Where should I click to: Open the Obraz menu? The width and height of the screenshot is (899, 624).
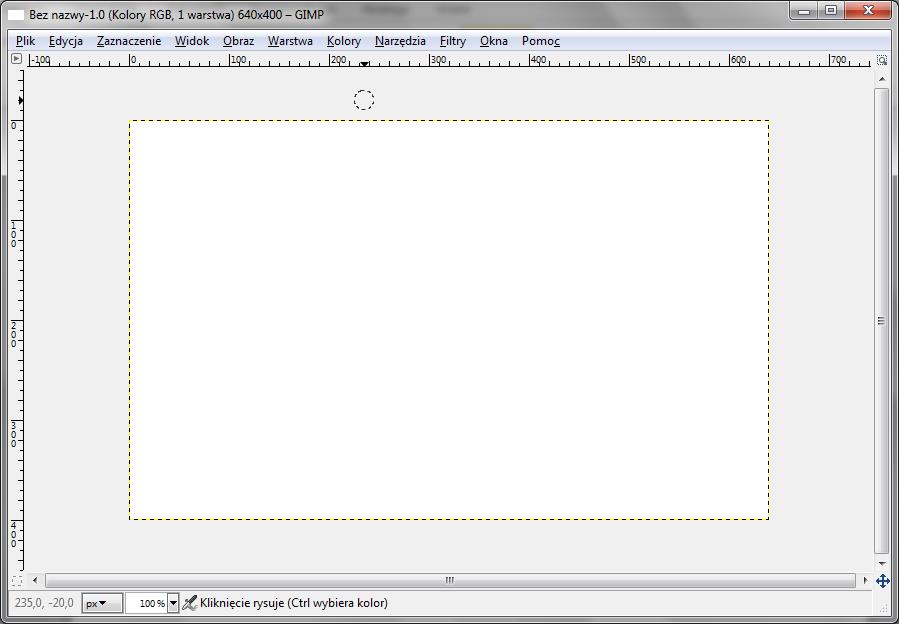click(239, 41)
